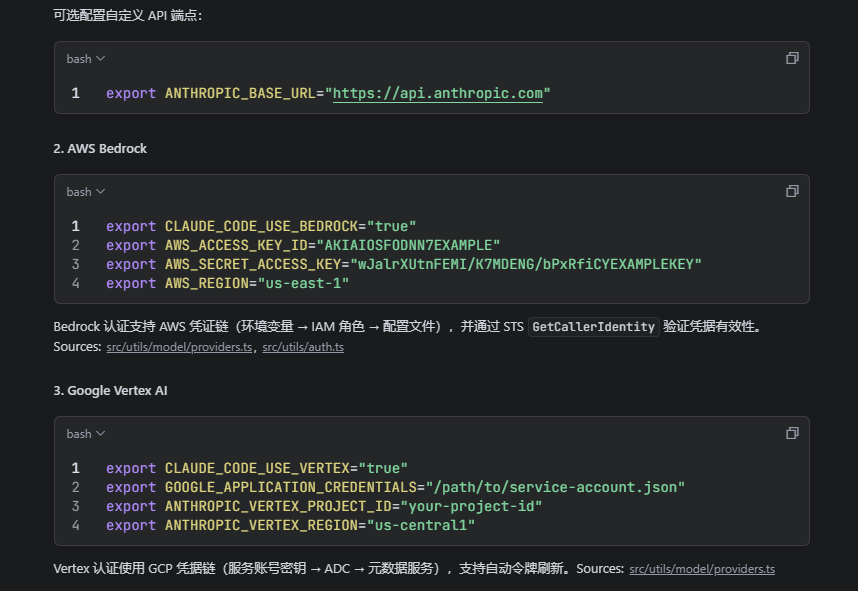858x591 pixels.
Task: Click the '可选配置自定义 API 端点' text
Action: pos(127,15)
